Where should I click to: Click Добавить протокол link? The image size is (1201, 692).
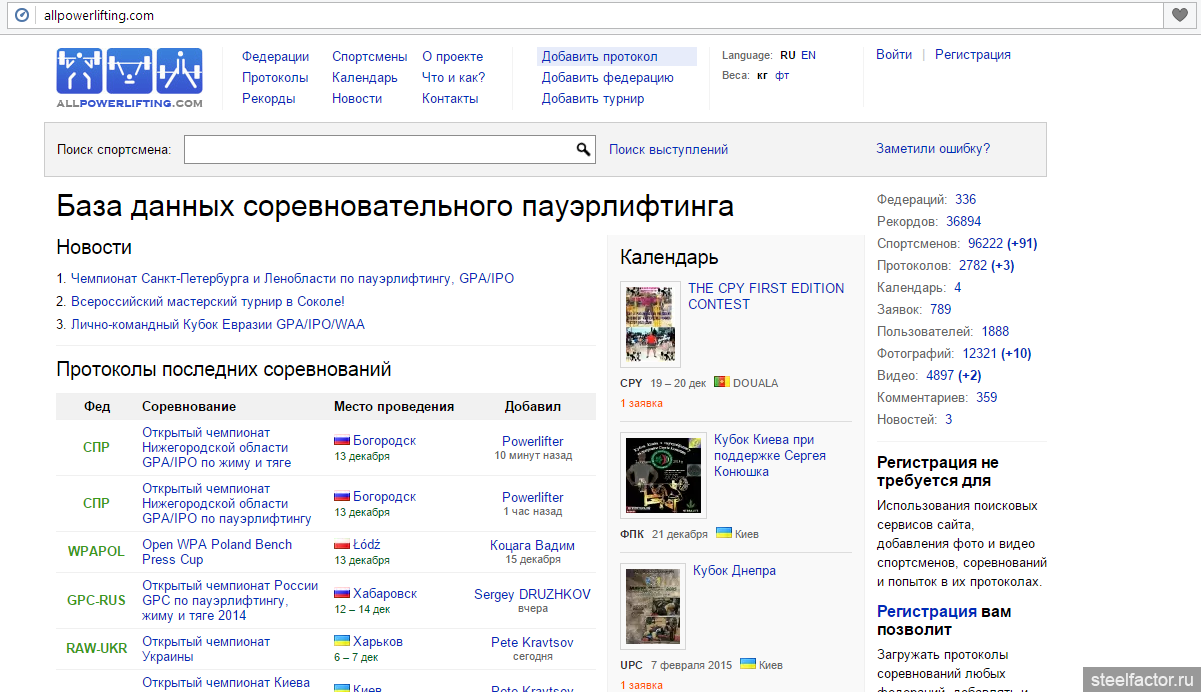[x=600, y=57]
